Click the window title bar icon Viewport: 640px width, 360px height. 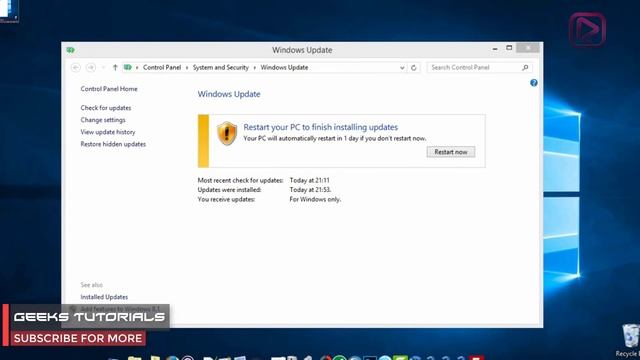point(71,50)
